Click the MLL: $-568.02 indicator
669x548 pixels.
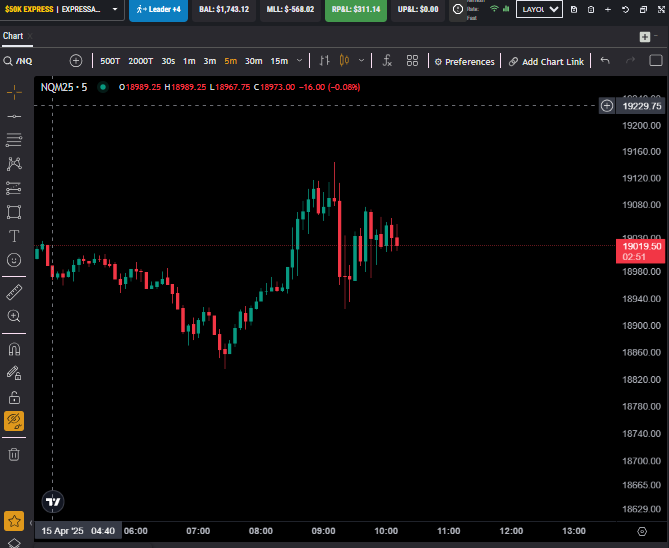[290, 9]
